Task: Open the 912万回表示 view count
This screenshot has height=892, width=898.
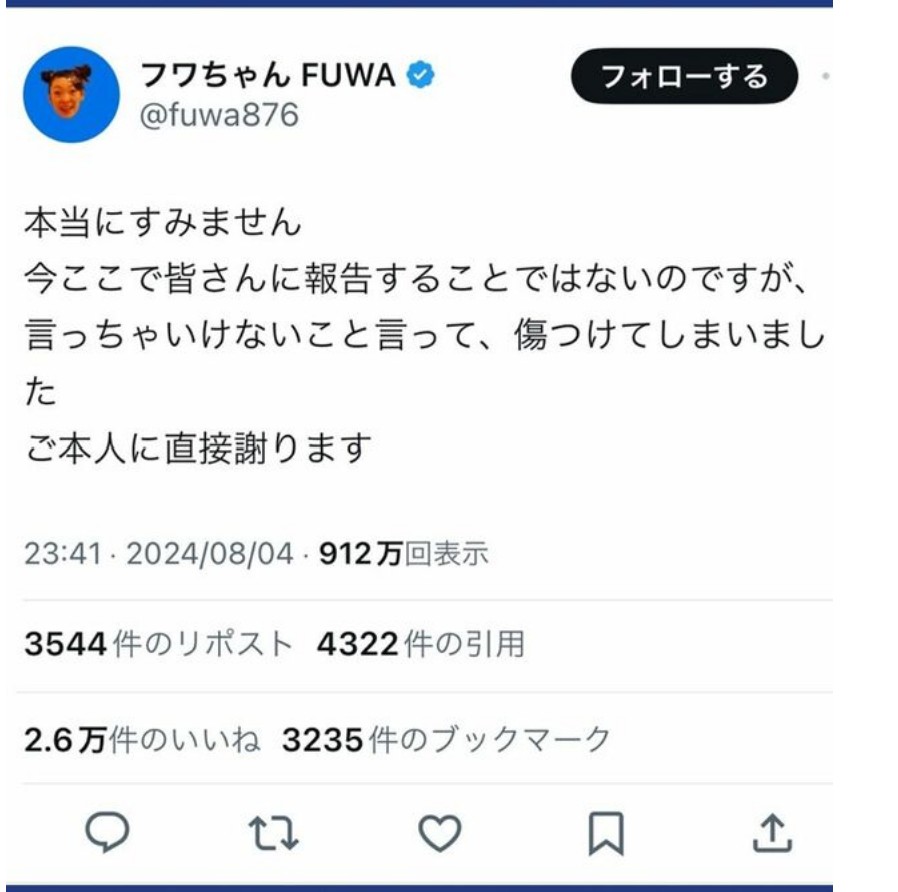Action: coord(404,554)
